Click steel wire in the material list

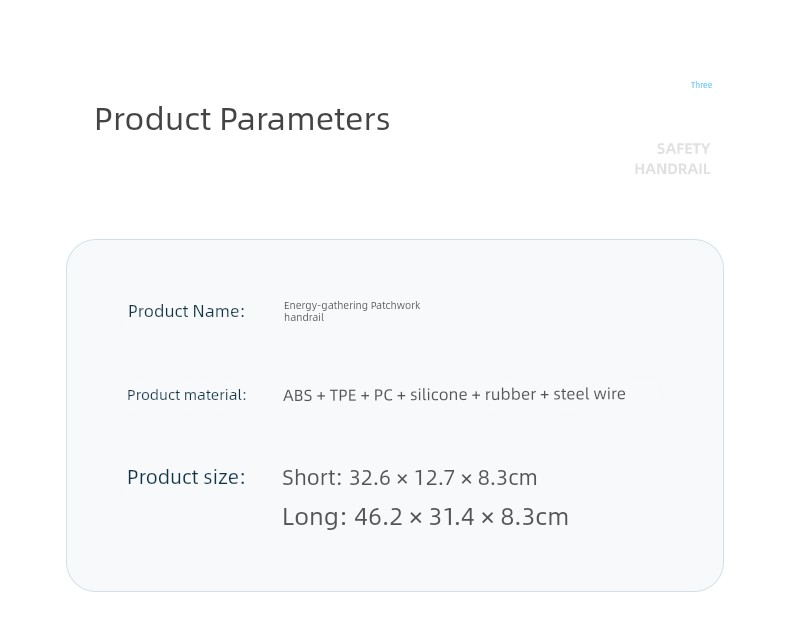point(589,394)
